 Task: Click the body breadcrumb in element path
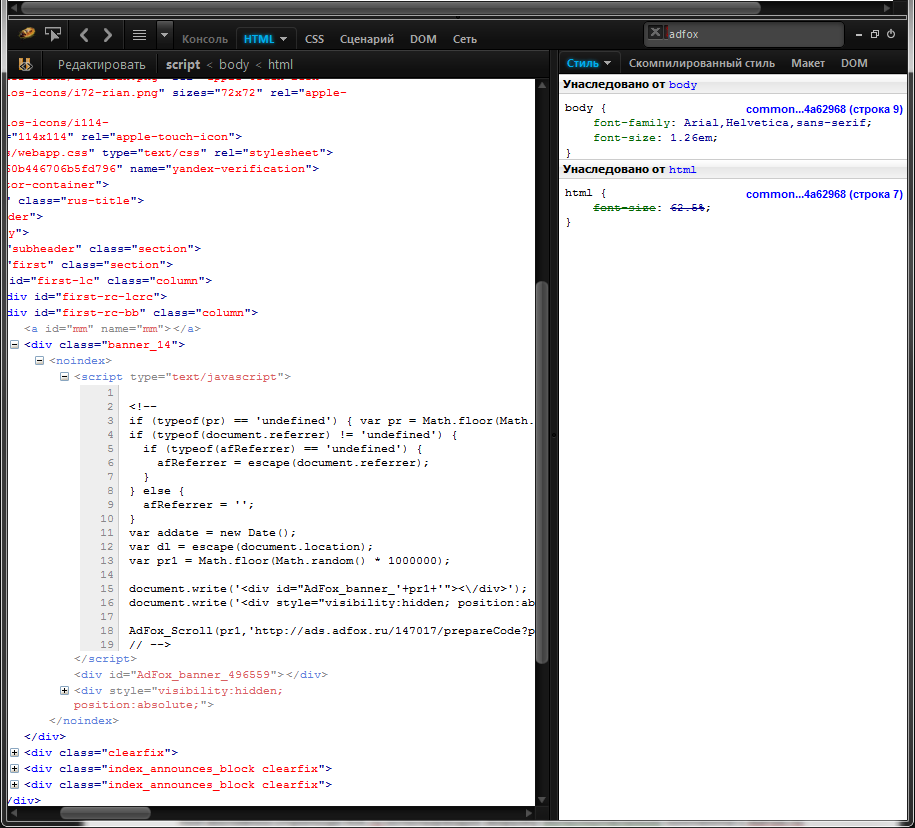coord(234,64)
